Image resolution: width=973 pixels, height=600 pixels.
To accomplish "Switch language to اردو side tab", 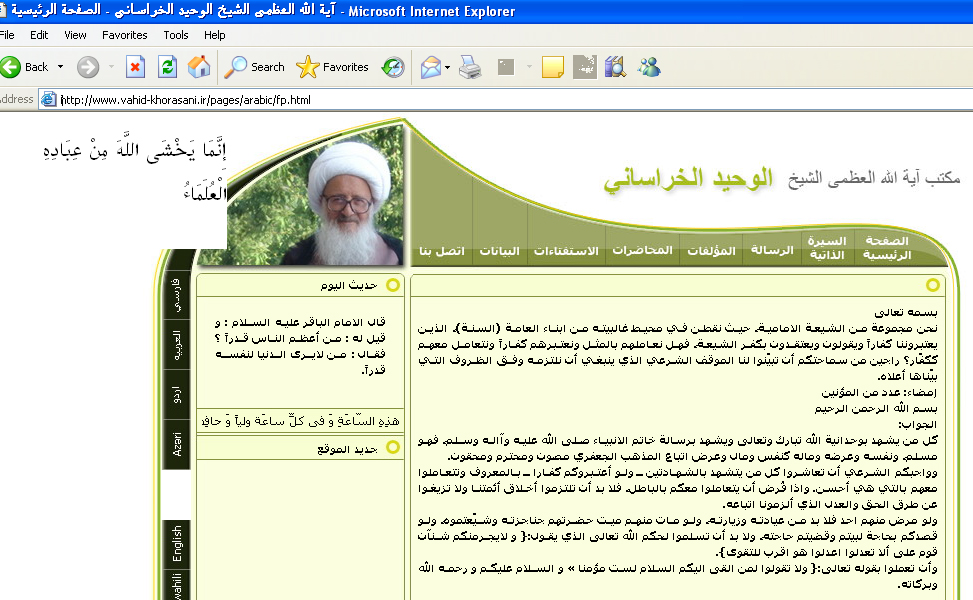I will [177, 395].
